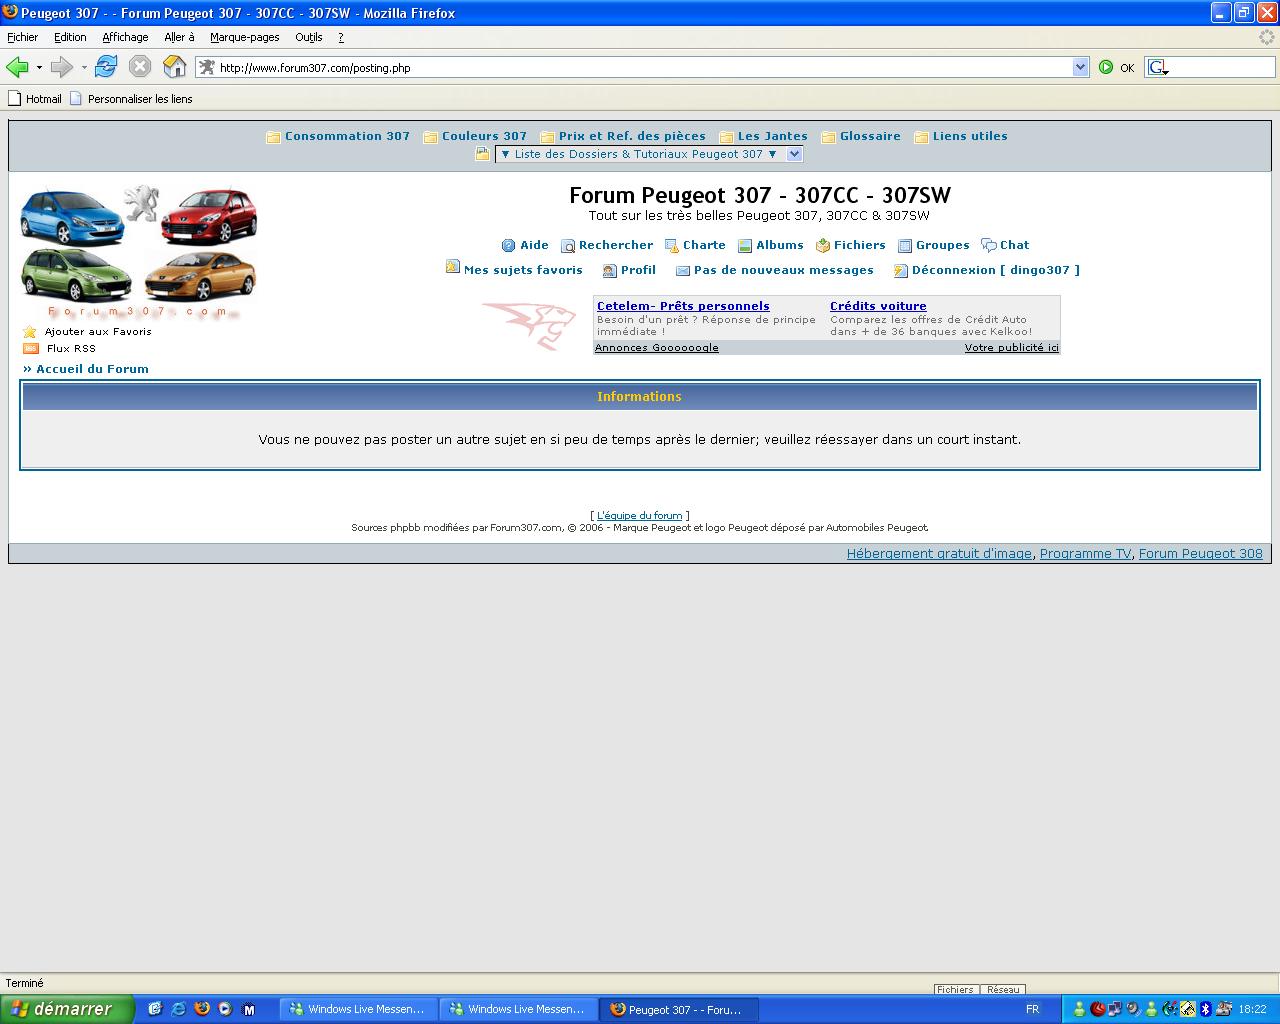Click the Mes sujets favoris icon
Viewport: 1280px width, 1024px height.
452,267
